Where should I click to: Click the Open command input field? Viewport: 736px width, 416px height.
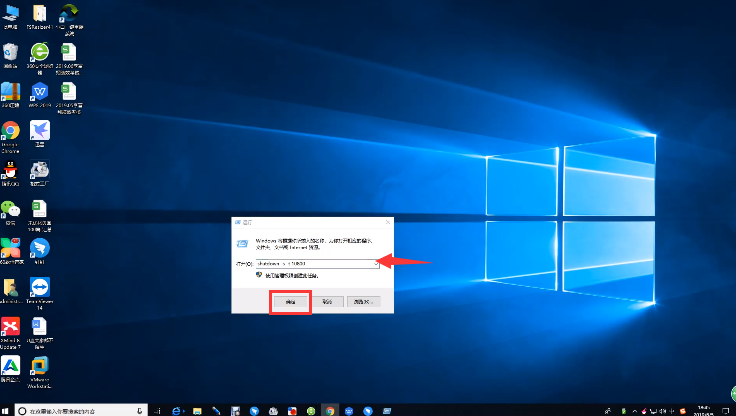[x=317, y=264]
